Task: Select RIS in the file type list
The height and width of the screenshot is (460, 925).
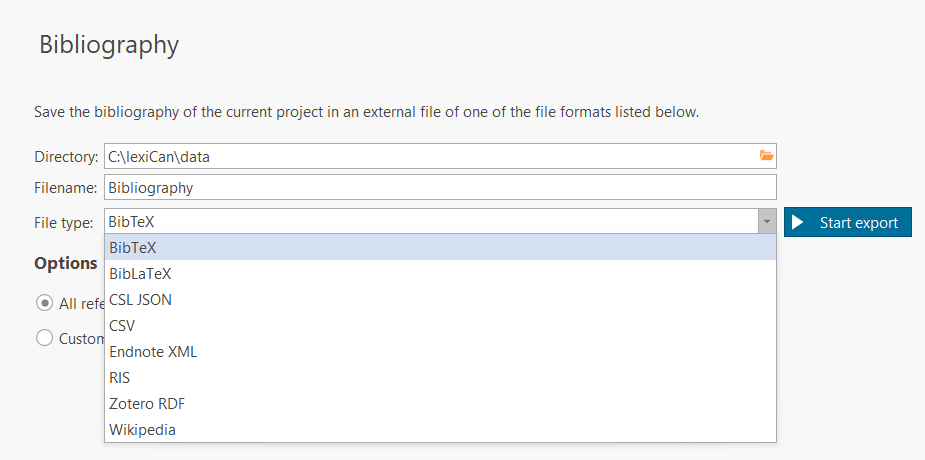Action: (120, 377)
